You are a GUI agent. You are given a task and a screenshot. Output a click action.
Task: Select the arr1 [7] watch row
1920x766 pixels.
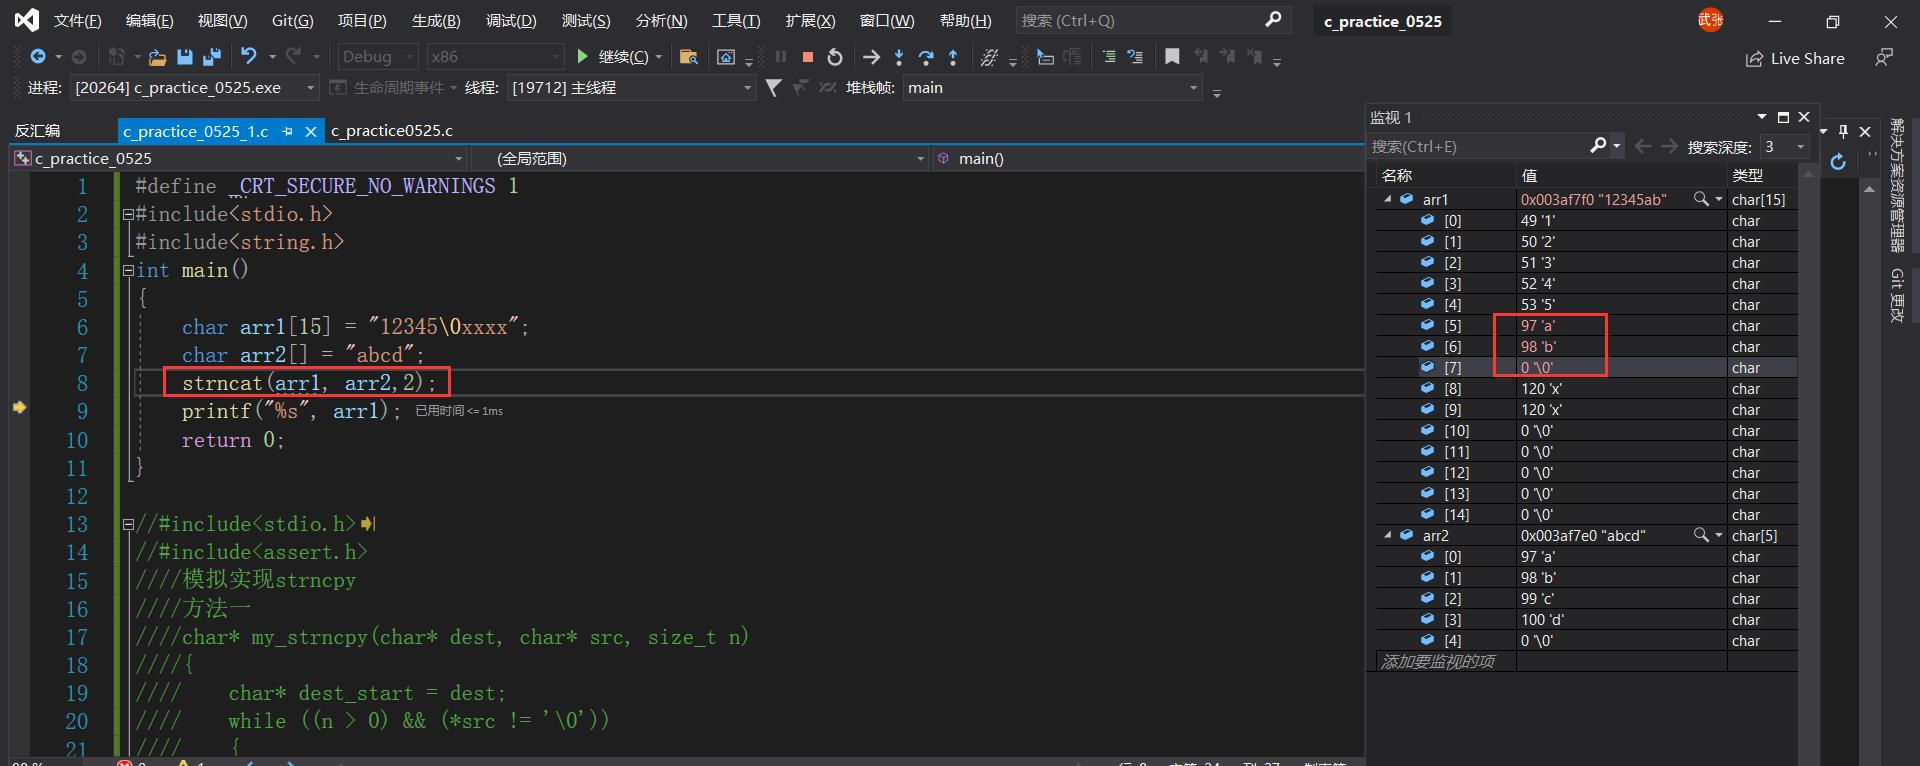click(x=1586, y=367)
